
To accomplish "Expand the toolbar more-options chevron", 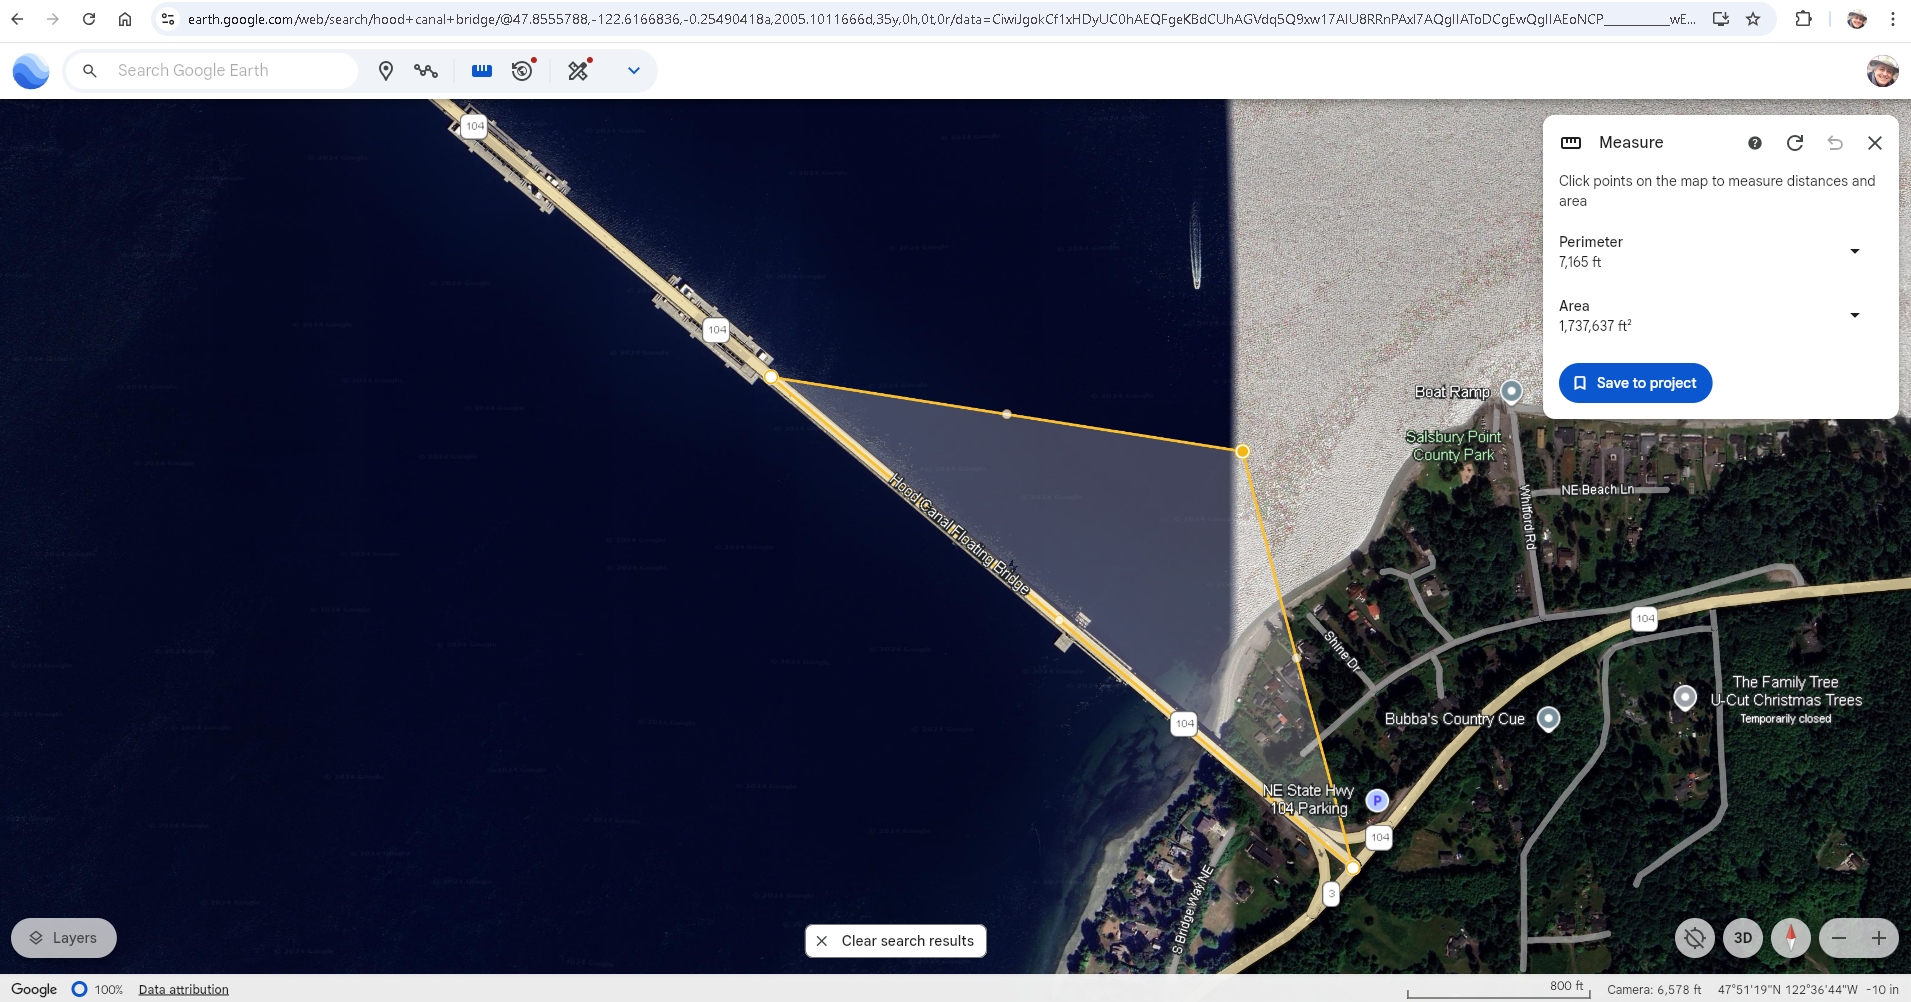I will point(634,70).
